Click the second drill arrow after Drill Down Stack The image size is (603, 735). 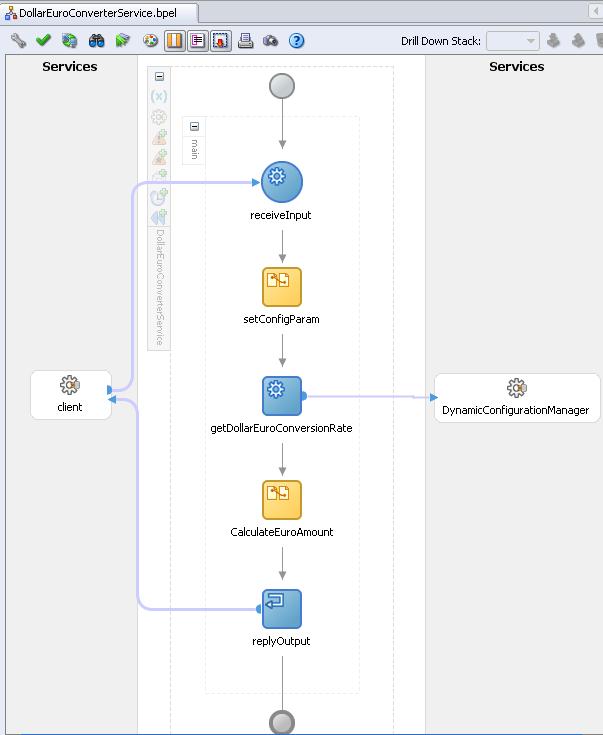click(x=578, y=40)
